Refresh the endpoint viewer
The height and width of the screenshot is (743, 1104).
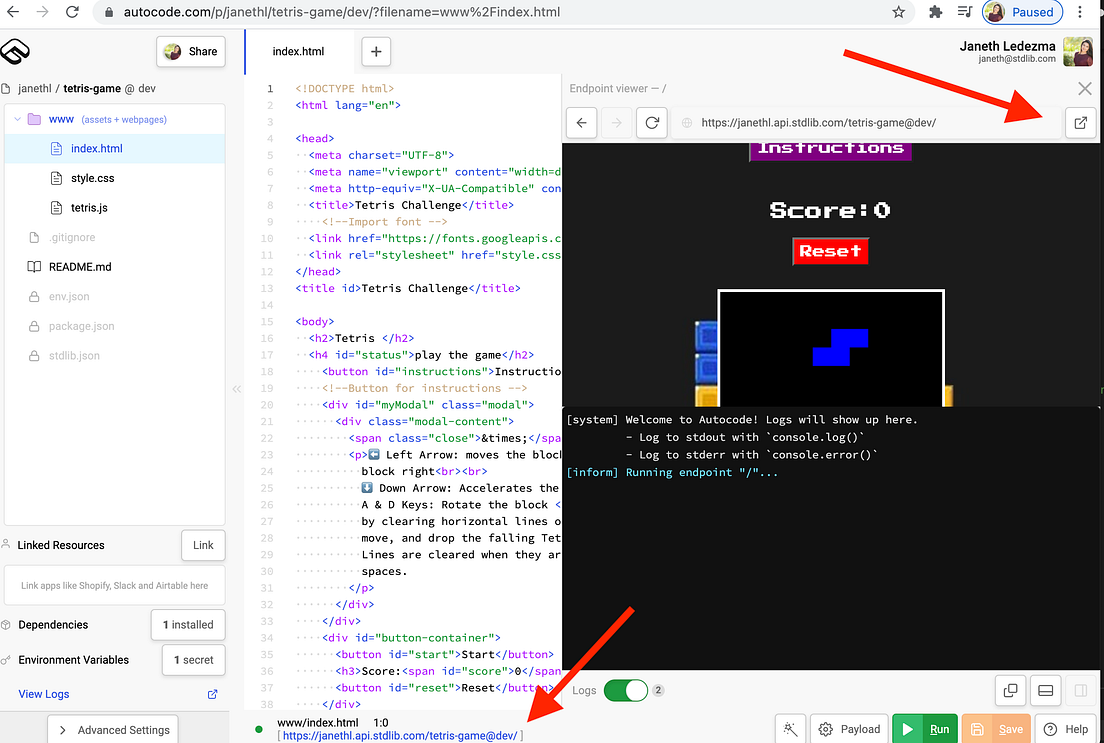pos(653,123)
